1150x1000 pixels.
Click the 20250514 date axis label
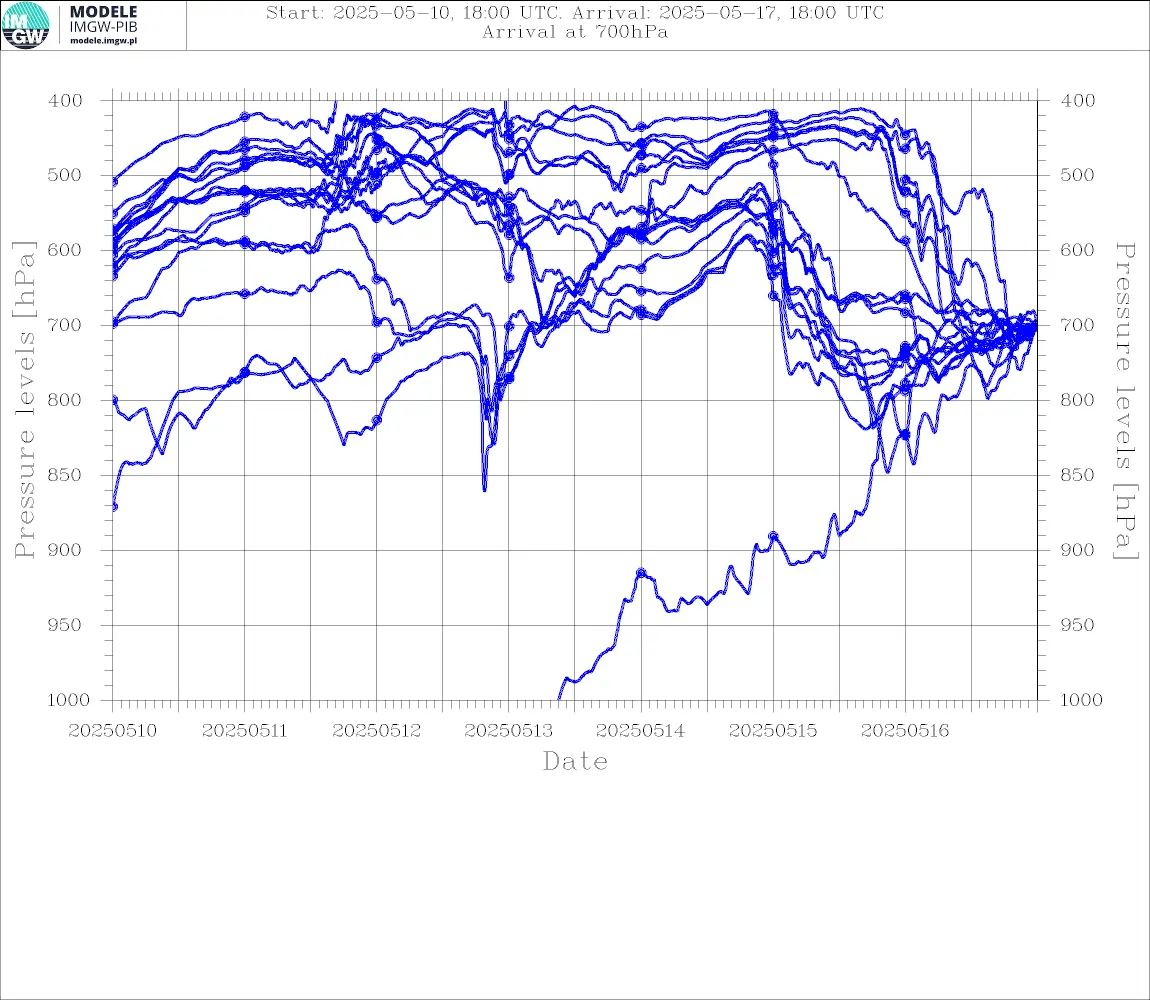point(640,731)
